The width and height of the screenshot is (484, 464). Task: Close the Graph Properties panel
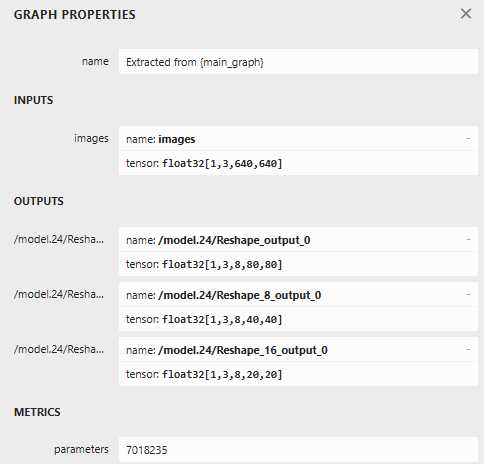pos(466,14)
